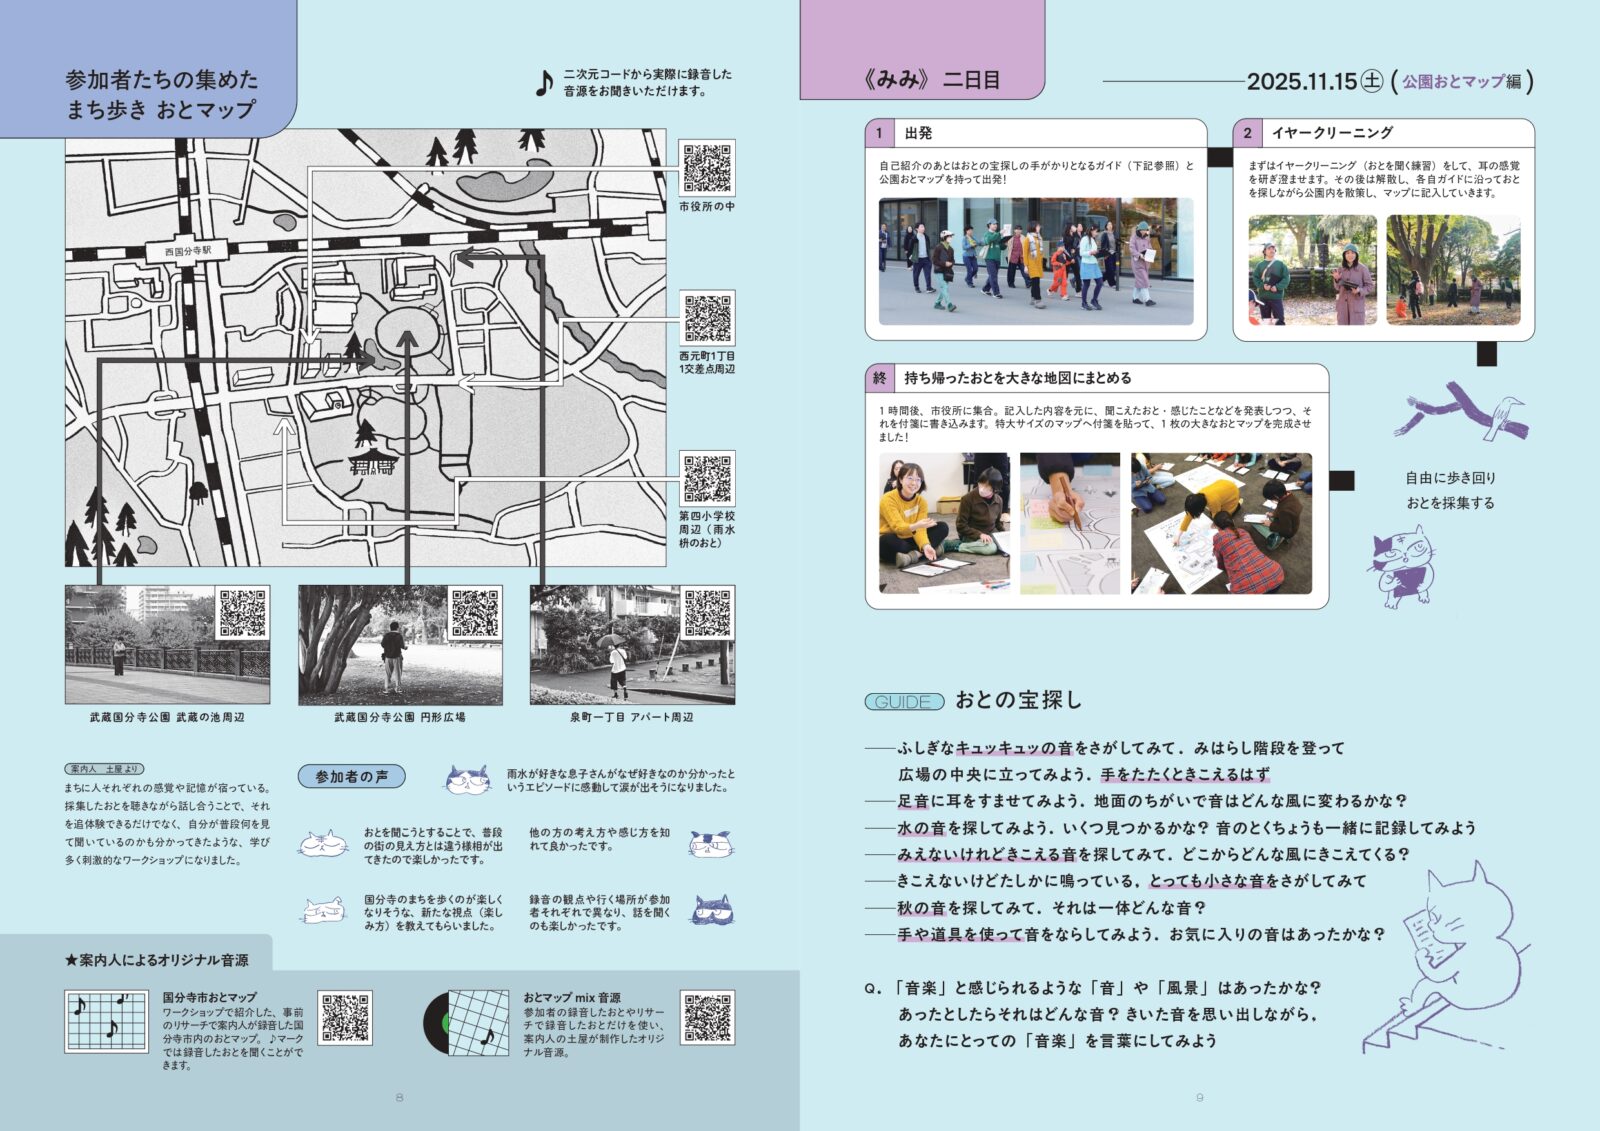Open the QR code beside おとマップ mix 音源
This screenshot has height=1131, width=1600.
point(707,1018)
